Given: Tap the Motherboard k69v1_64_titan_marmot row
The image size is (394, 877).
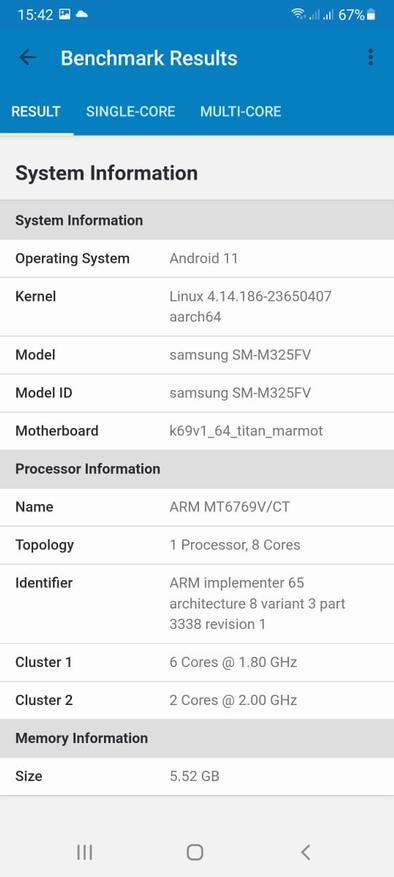Looking at the screenshot, I should click(197, 431).
